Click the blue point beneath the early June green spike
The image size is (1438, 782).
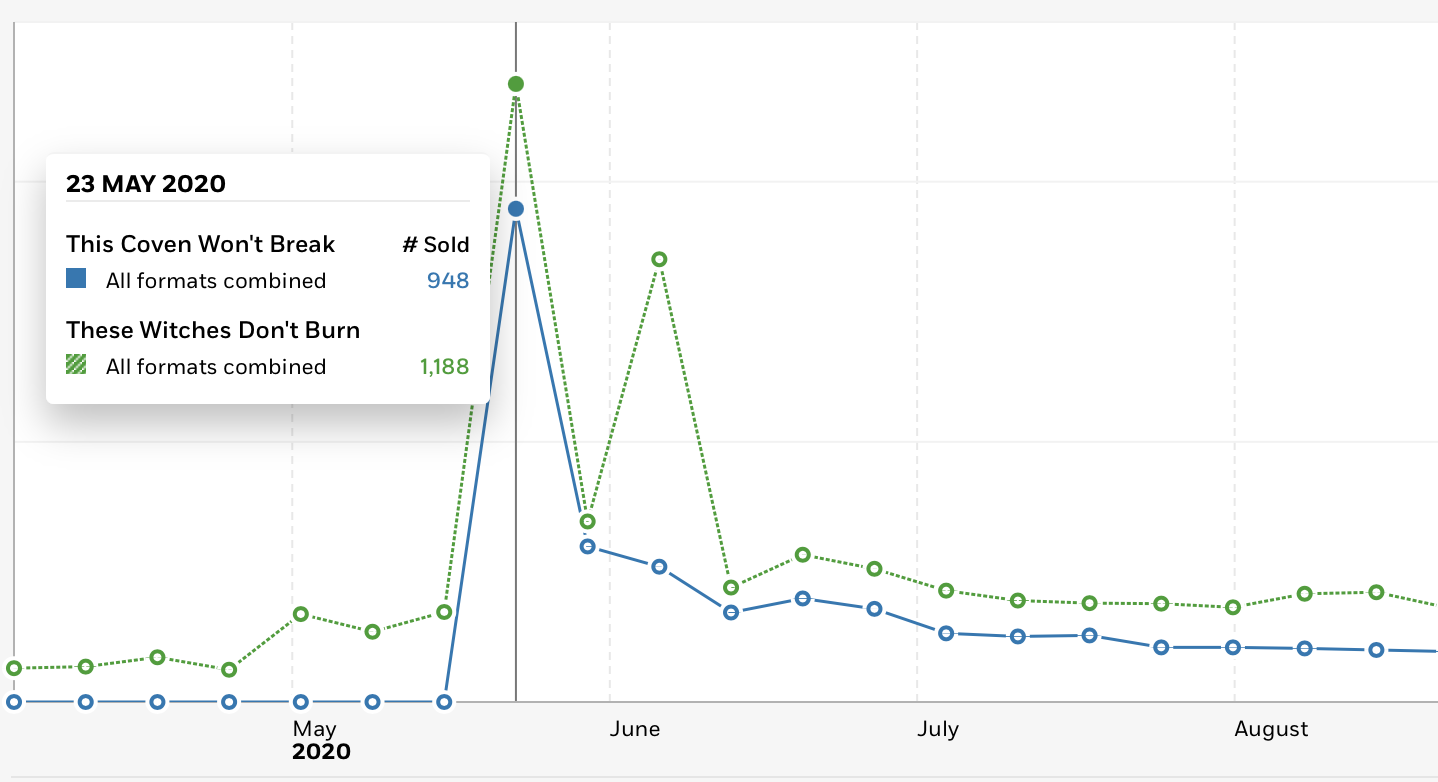click(x=659, y=567)
